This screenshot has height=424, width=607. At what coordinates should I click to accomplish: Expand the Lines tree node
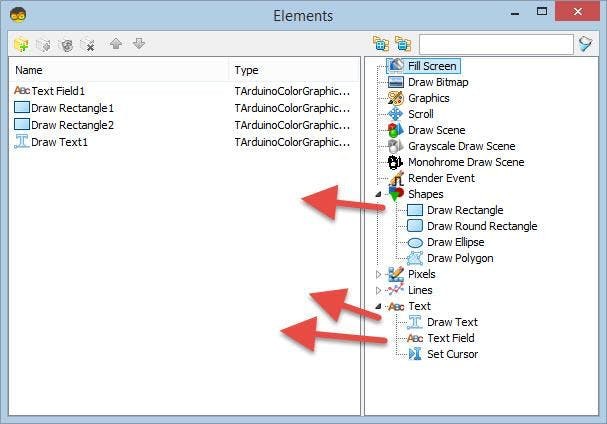tap(378, 290)
